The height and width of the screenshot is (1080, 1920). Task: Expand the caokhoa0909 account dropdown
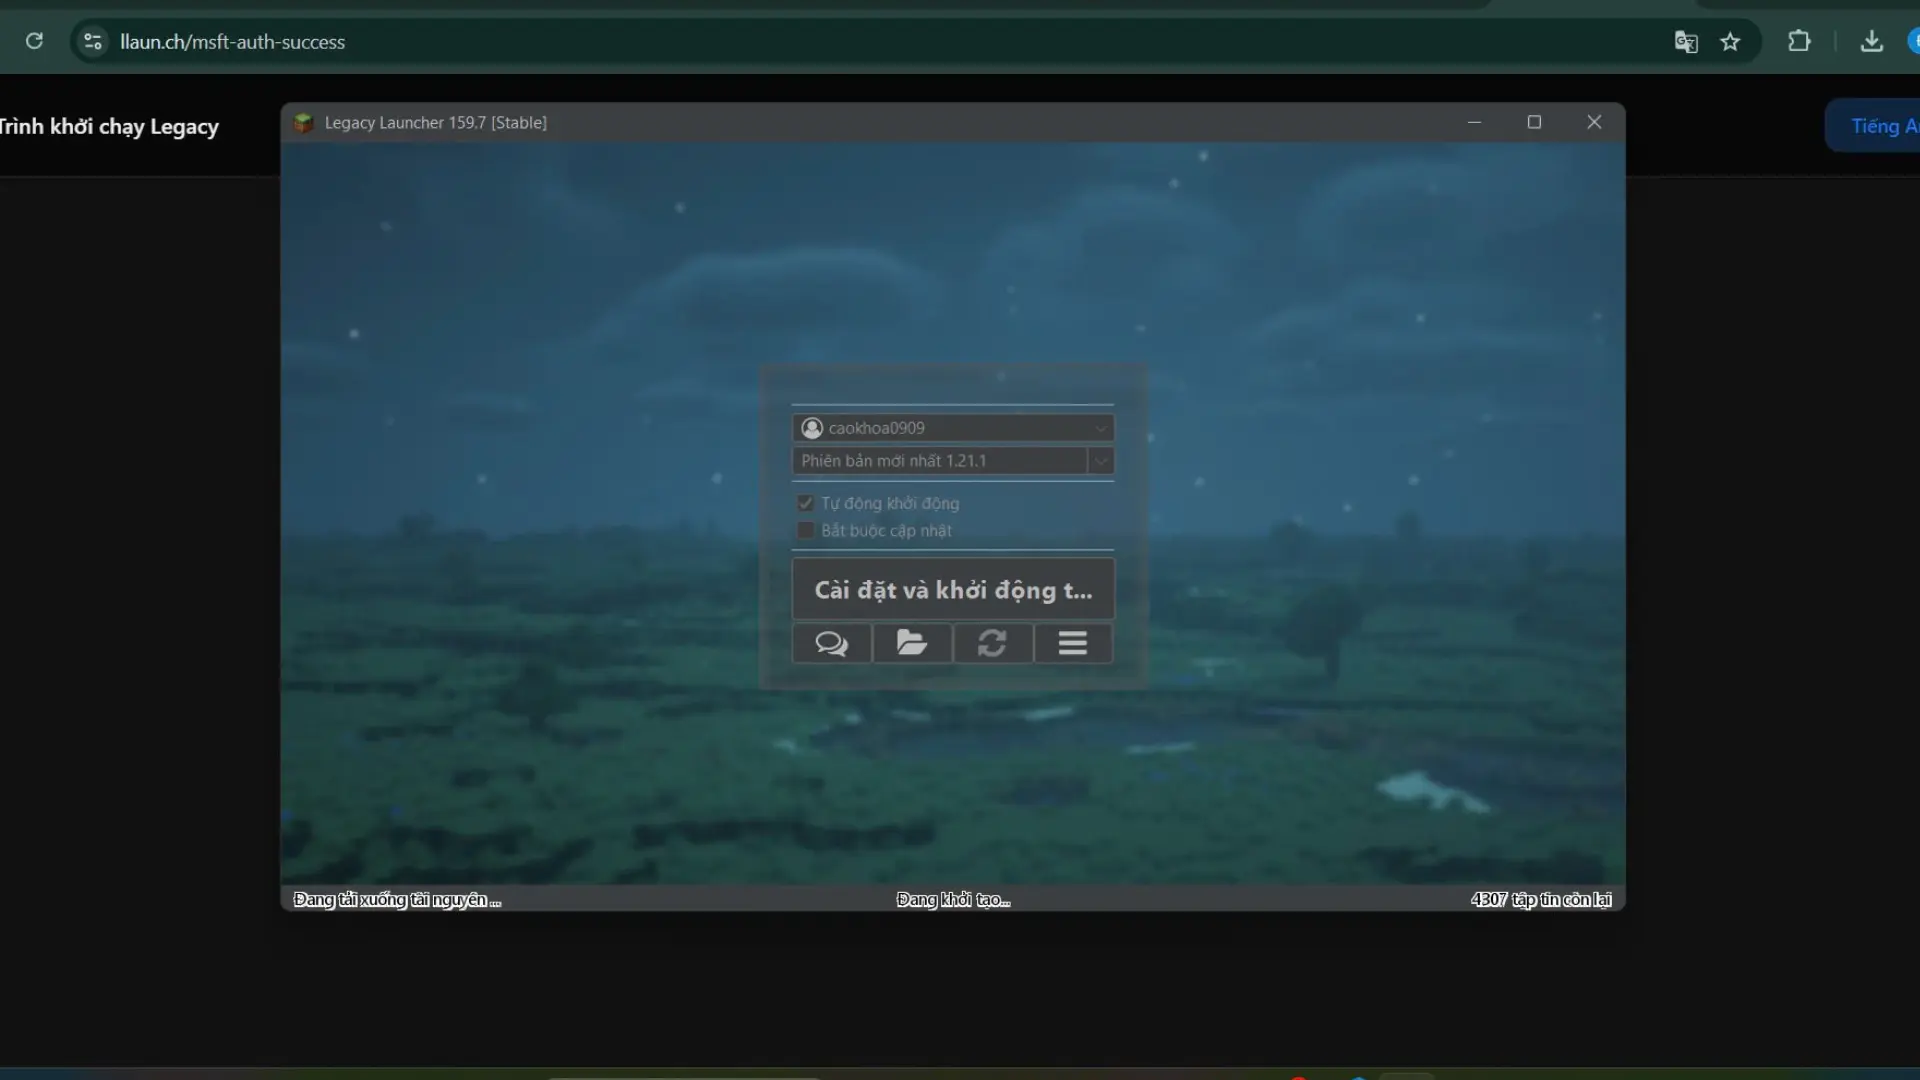(1101, 428)
